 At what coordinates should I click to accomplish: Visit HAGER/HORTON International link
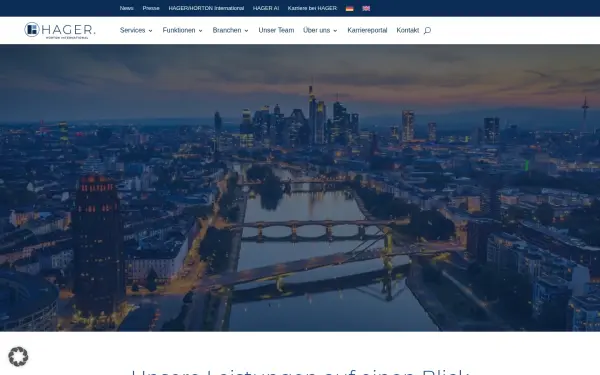(206, 8)
